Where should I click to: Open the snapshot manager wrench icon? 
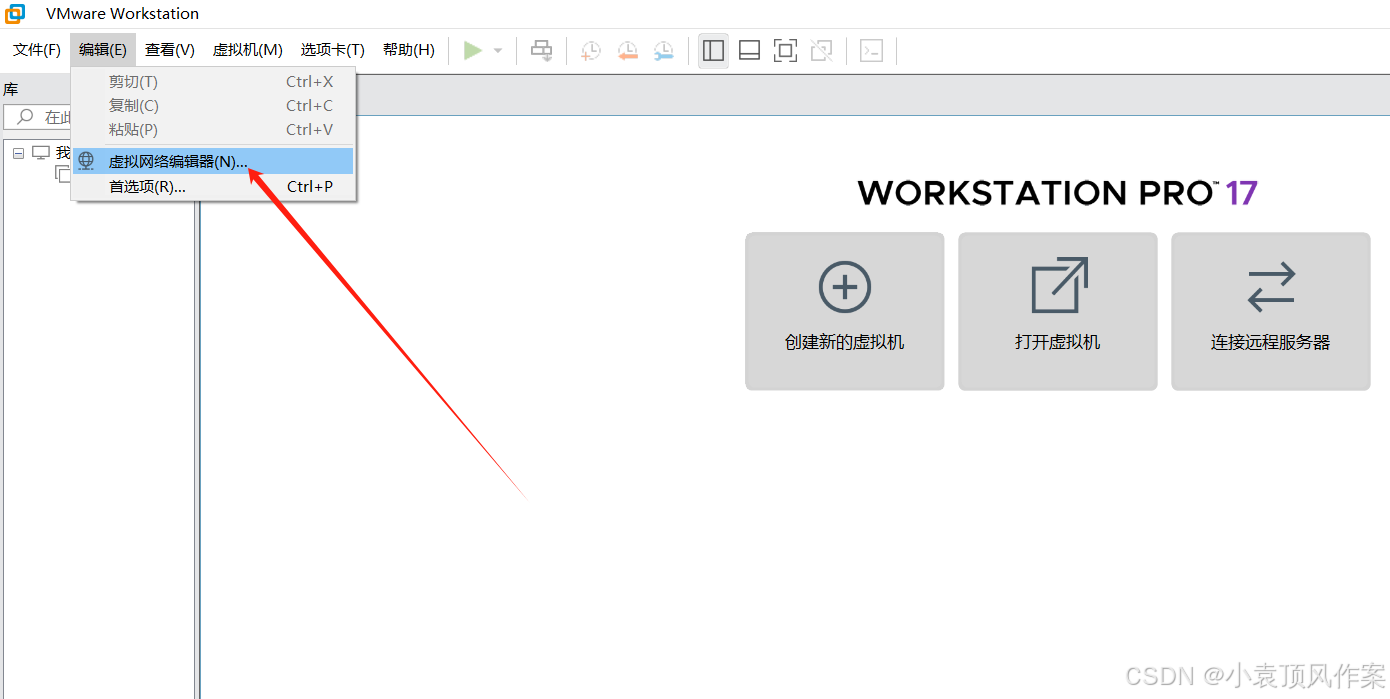tap(664, 50)
